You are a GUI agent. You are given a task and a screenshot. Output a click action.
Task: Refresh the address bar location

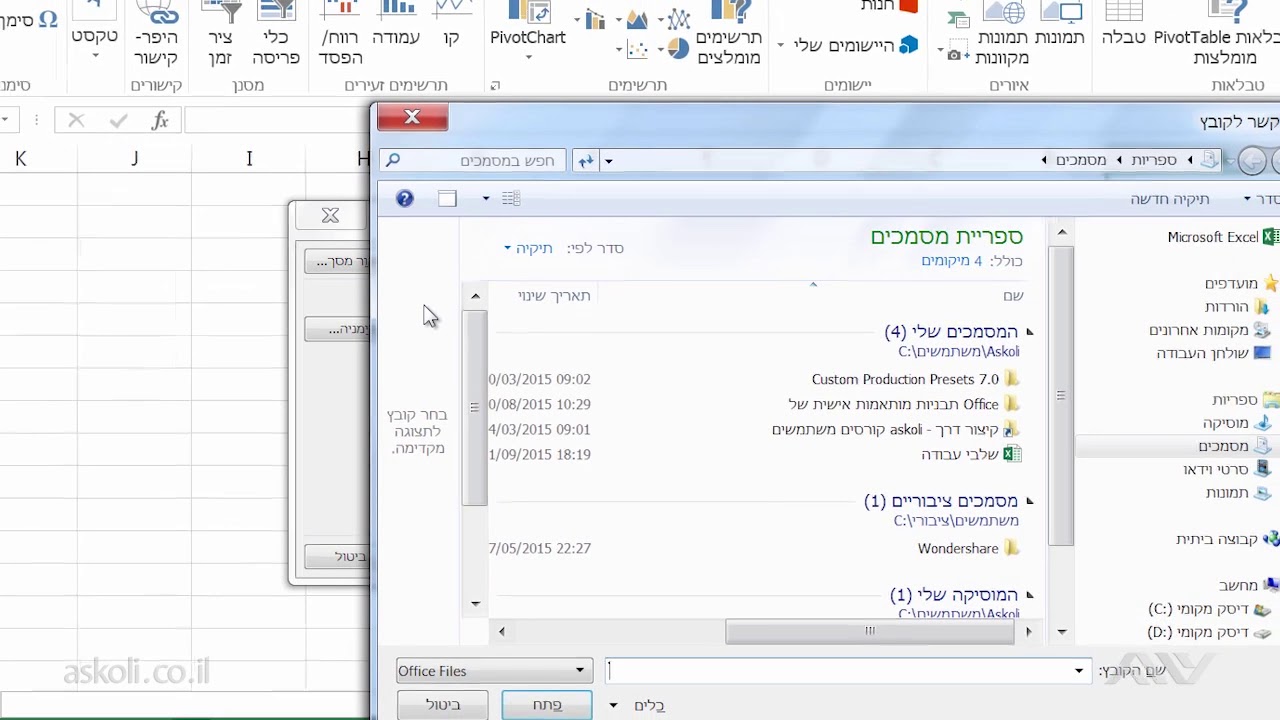[x=586, y=160]
